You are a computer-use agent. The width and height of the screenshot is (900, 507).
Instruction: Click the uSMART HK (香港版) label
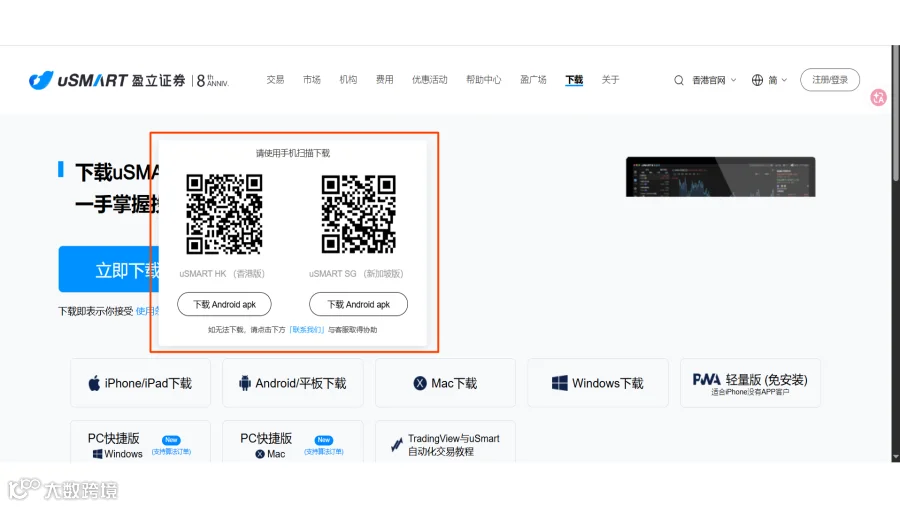222,274
